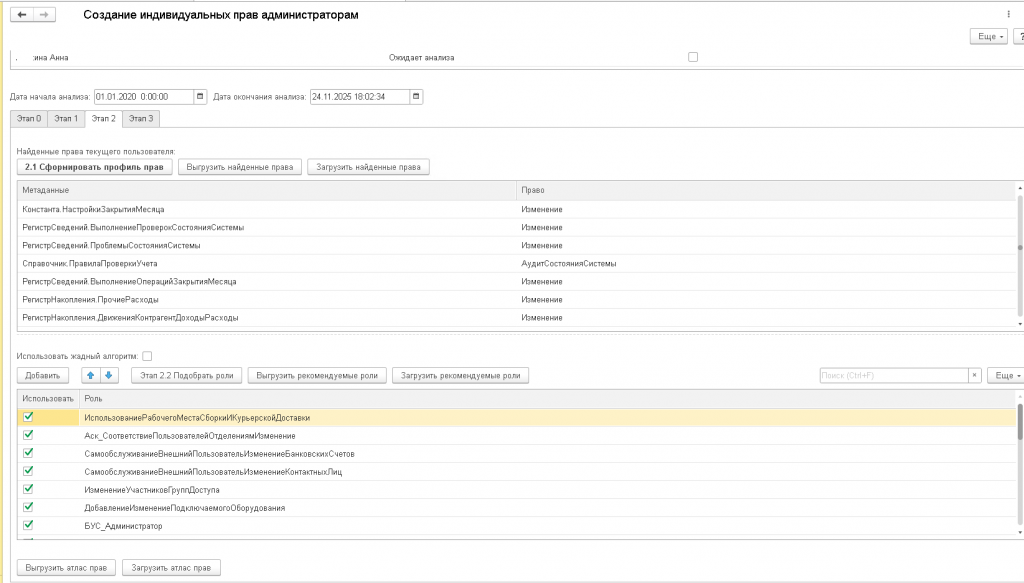Open calendar for analysis end date
This screenshot has height=583, width=1024.
(417, 97)
